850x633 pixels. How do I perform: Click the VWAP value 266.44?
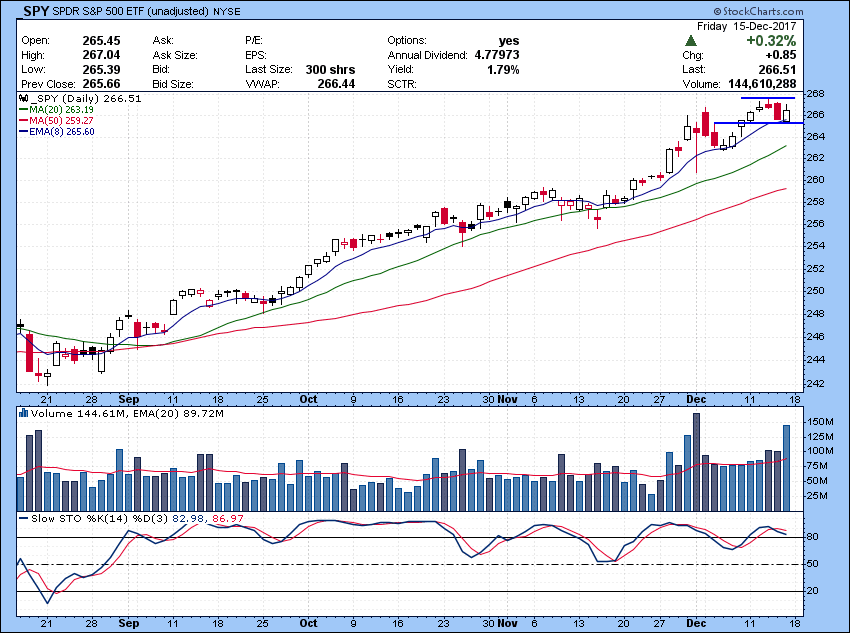point(336,84)
